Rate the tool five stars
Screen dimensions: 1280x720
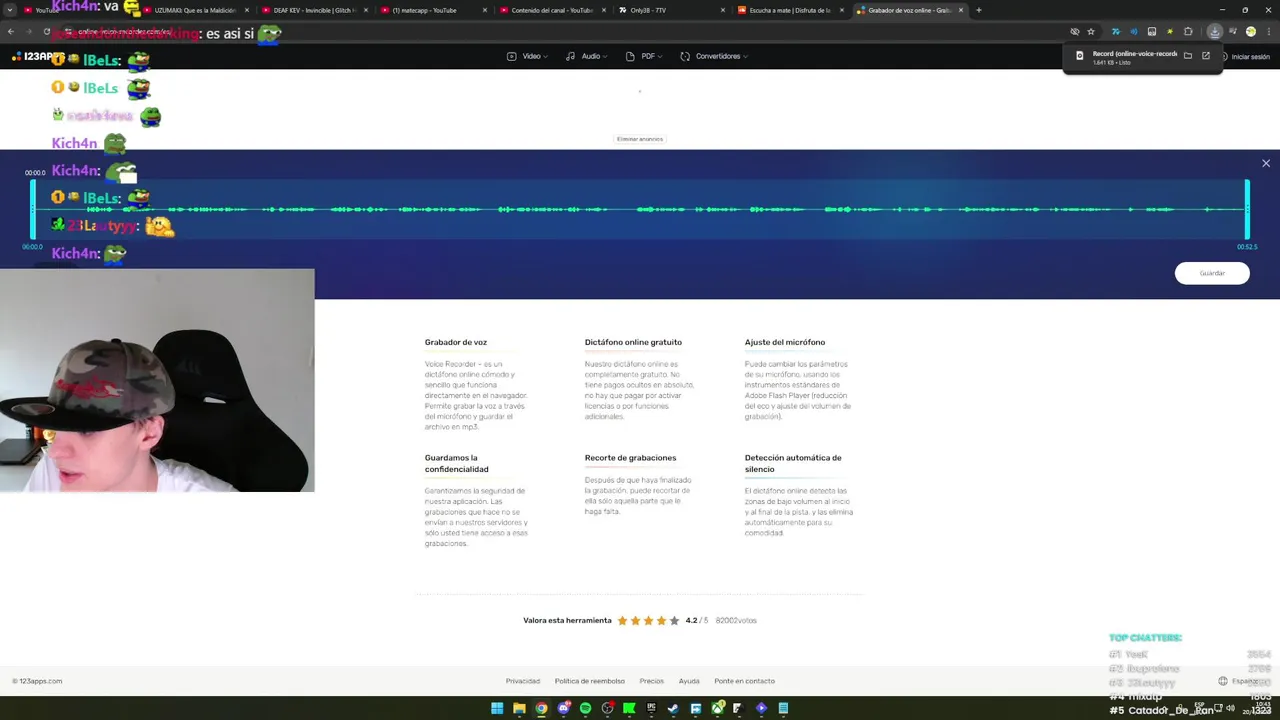tap(674, 620)
